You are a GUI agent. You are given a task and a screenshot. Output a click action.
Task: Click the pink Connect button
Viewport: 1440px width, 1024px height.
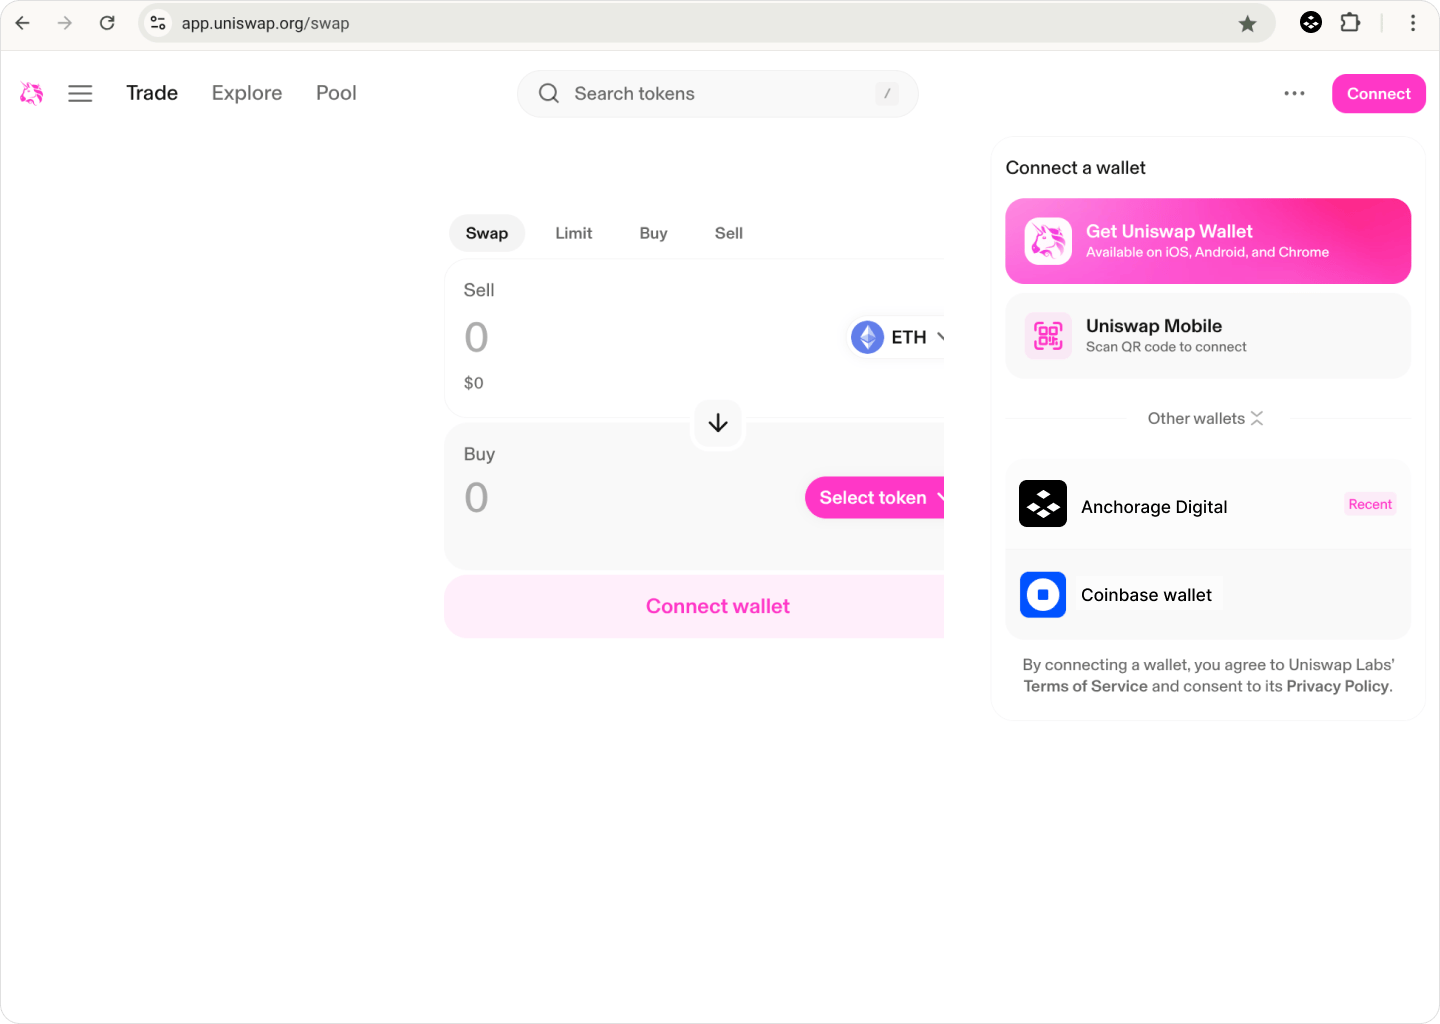pos(1379,93)
